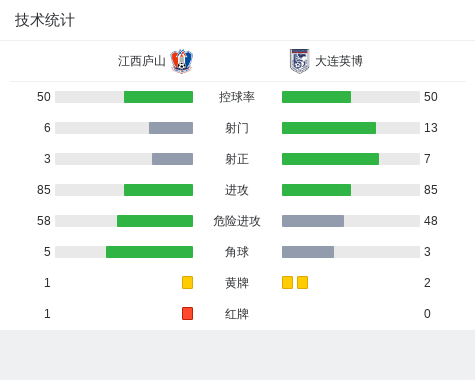Click the 大连英博 team shield icon
Screen dimensions: 475x380
coord(299,61)
